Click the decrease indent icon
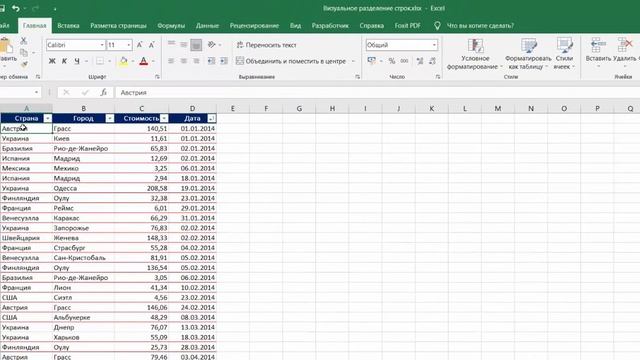640x360 pixels. tap(211, 61)
